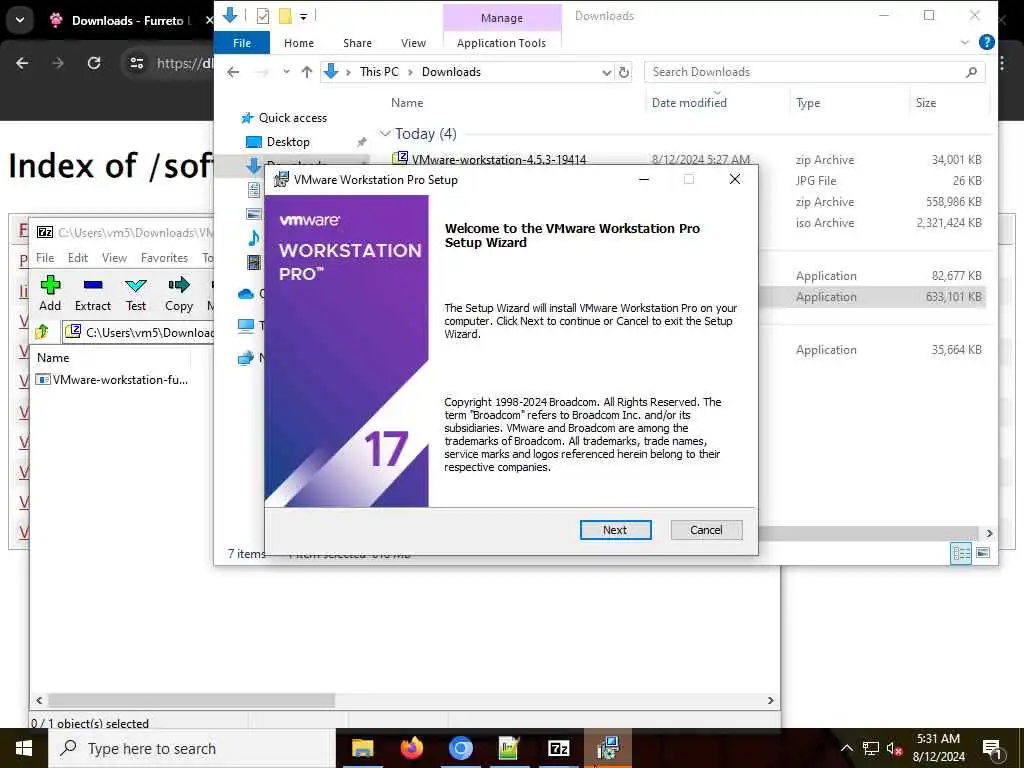Screen dimensions: 1024x768
Task: Click the 7-Zip path address field
Action: (x=139, y=332)
